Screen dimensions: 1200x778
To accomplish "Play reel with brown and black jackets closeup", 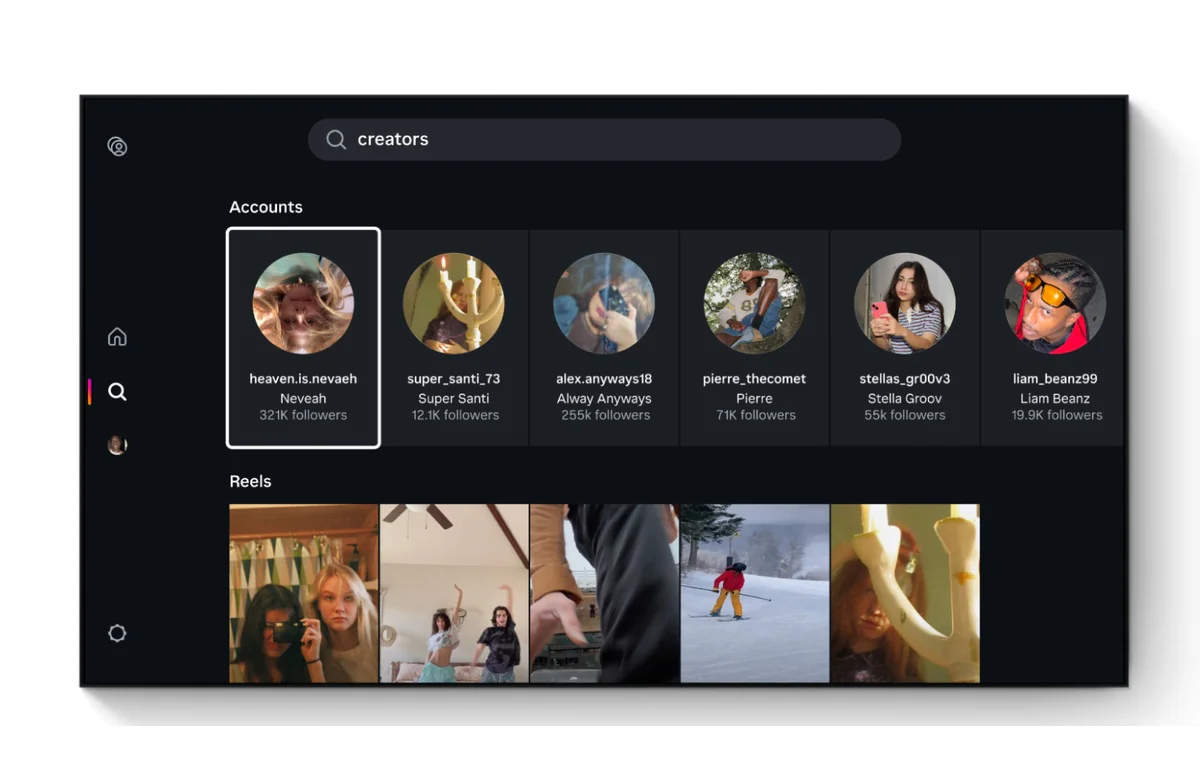I will coord(604,593).
